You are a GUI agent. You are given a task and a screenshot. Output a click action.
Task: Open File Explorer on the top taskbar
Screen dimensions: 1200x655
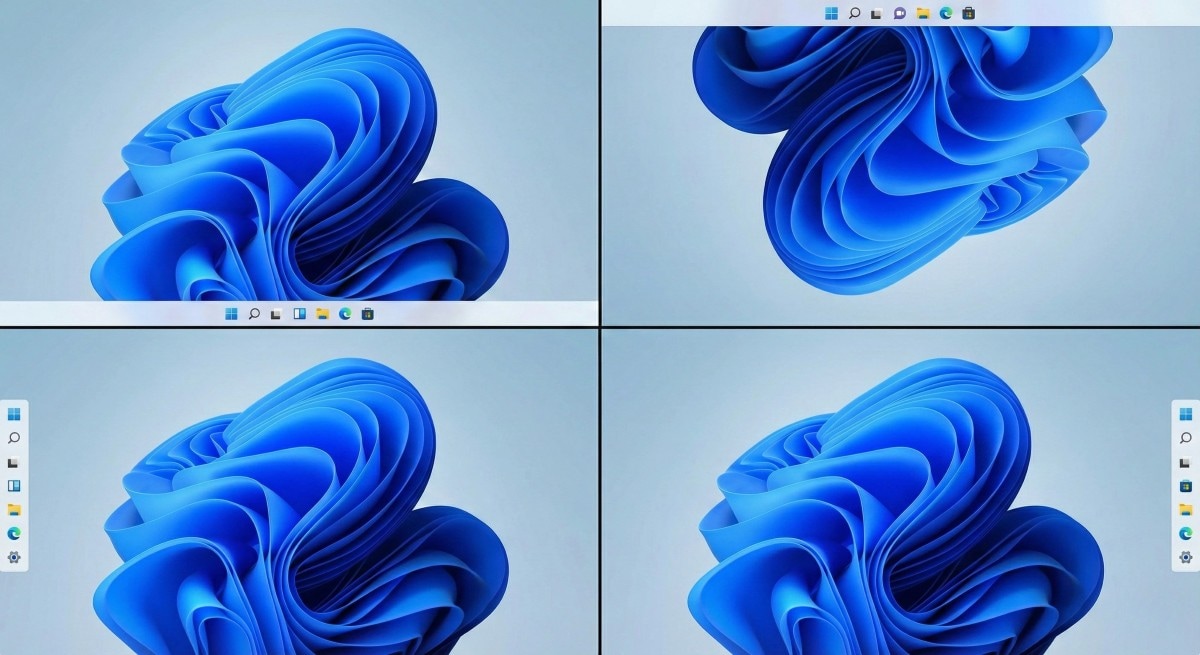pos(923,13)
